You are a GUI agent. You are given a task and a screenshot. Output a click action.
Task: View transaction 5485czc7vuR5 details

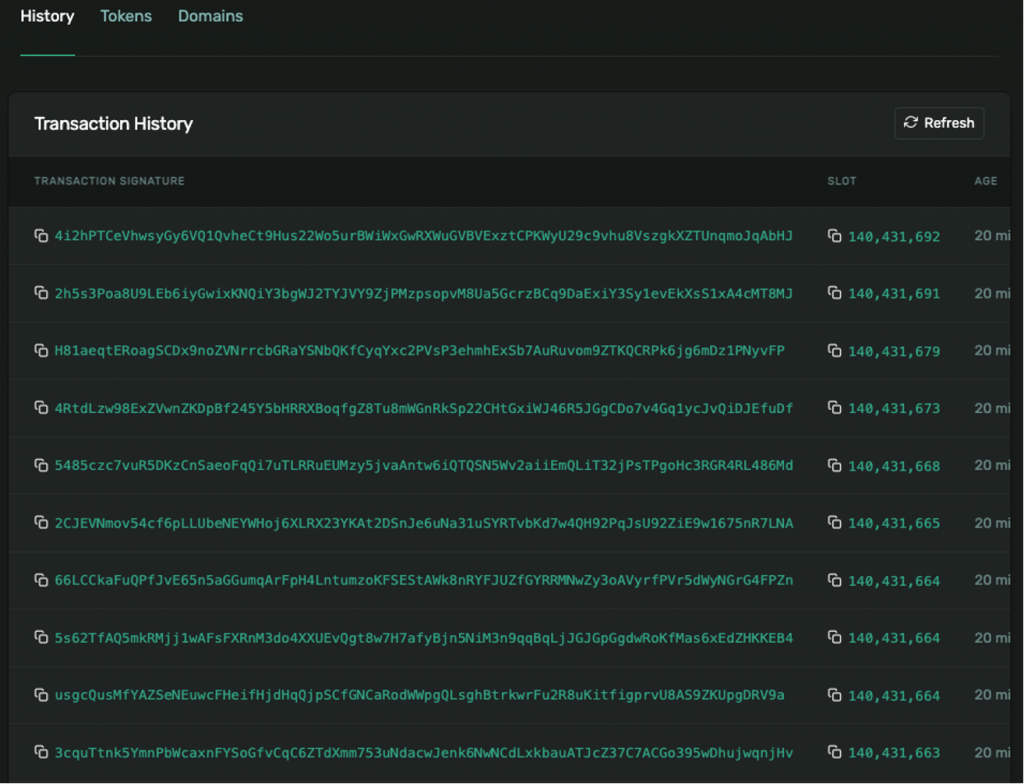423,465
